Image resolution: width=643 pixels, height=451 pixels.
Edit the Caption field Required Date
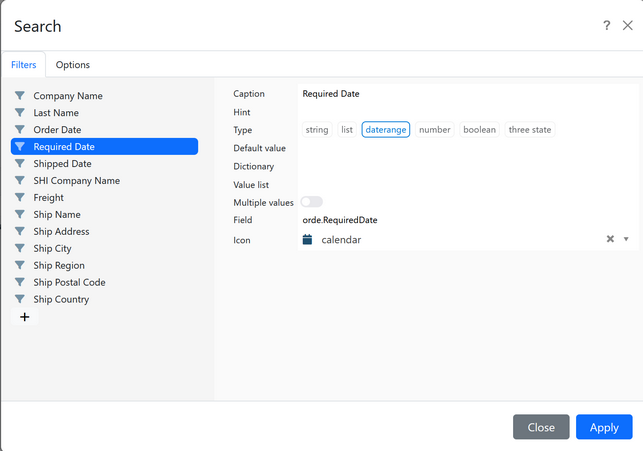coord(468,93)
